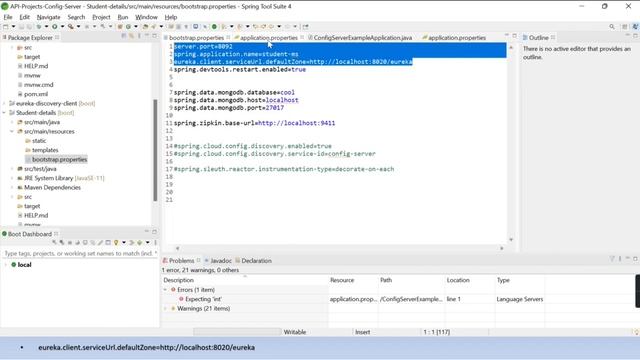Click the Save toolbar icon
Viewport: 640px width, 360px height.
coord(21,27)
